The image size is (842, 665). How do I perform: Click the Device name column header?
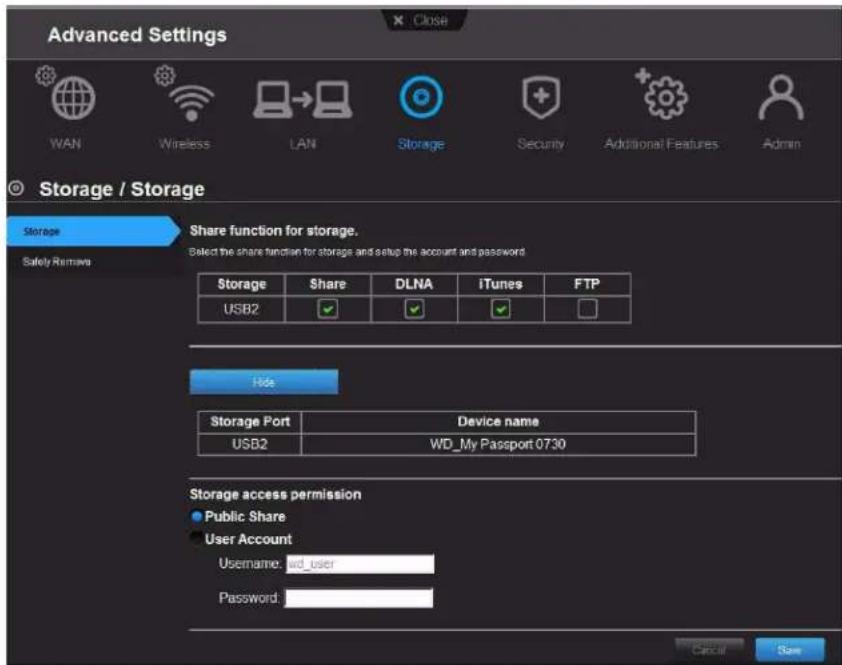pos(498,422)
